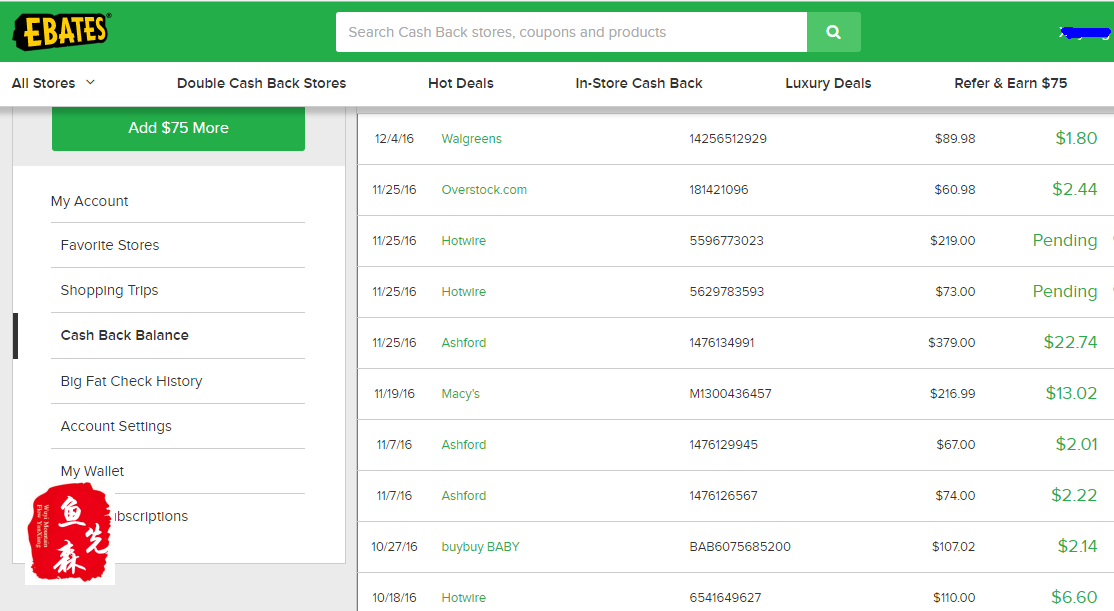Click the $2.14 cash back amount
The image size is (1114, 611).
(1077, 546)
